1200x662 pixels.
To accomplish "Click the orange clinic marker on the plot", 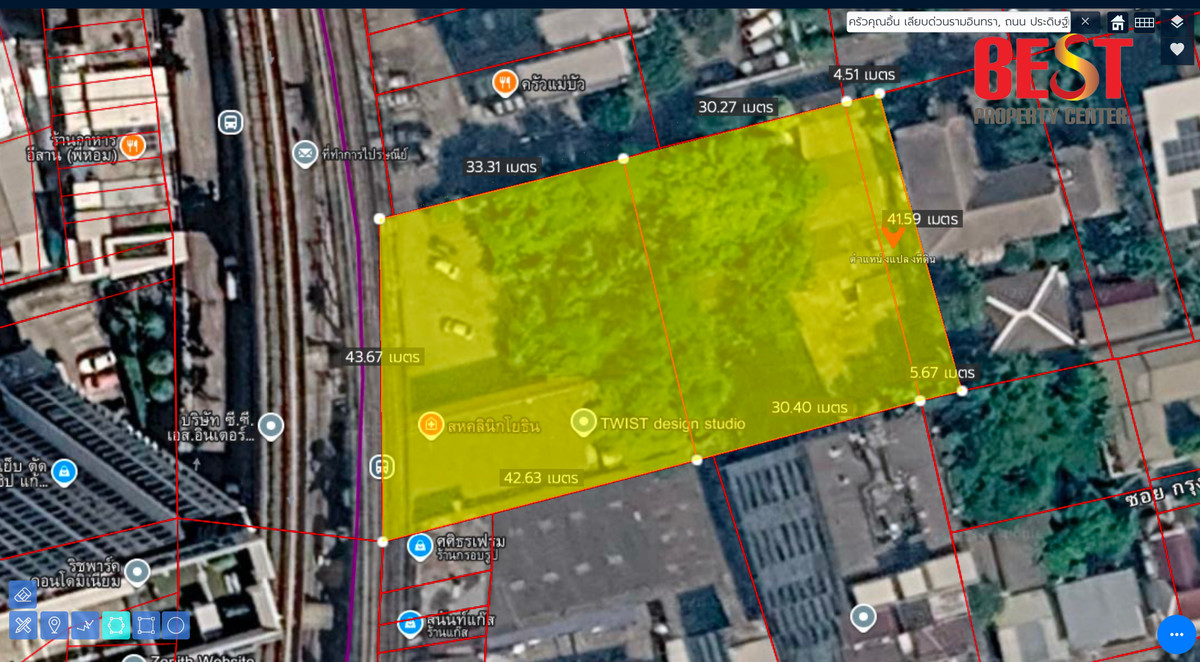I will pyautogui.click(x=430, y=425).
